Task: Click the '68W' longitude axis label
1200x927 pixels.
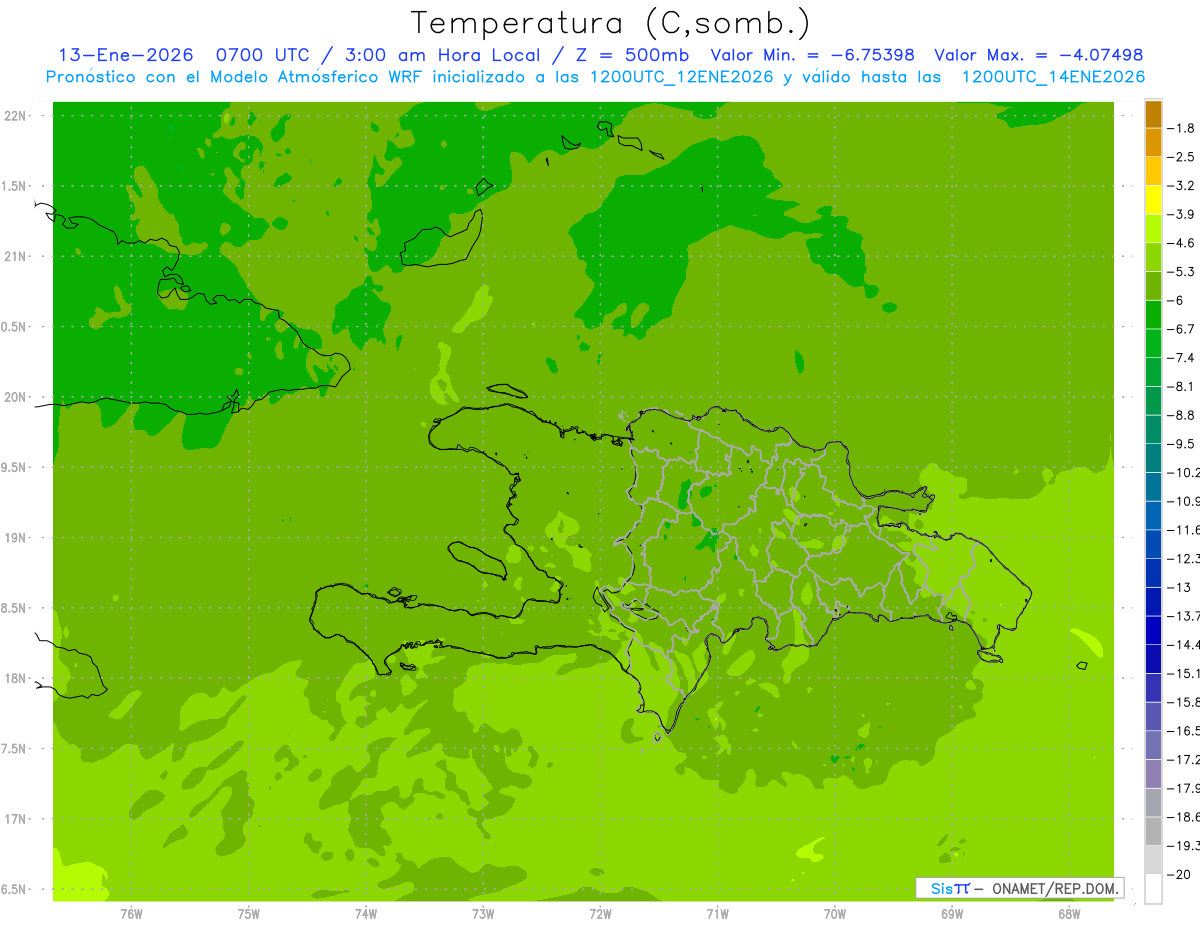Action: 1069,914
